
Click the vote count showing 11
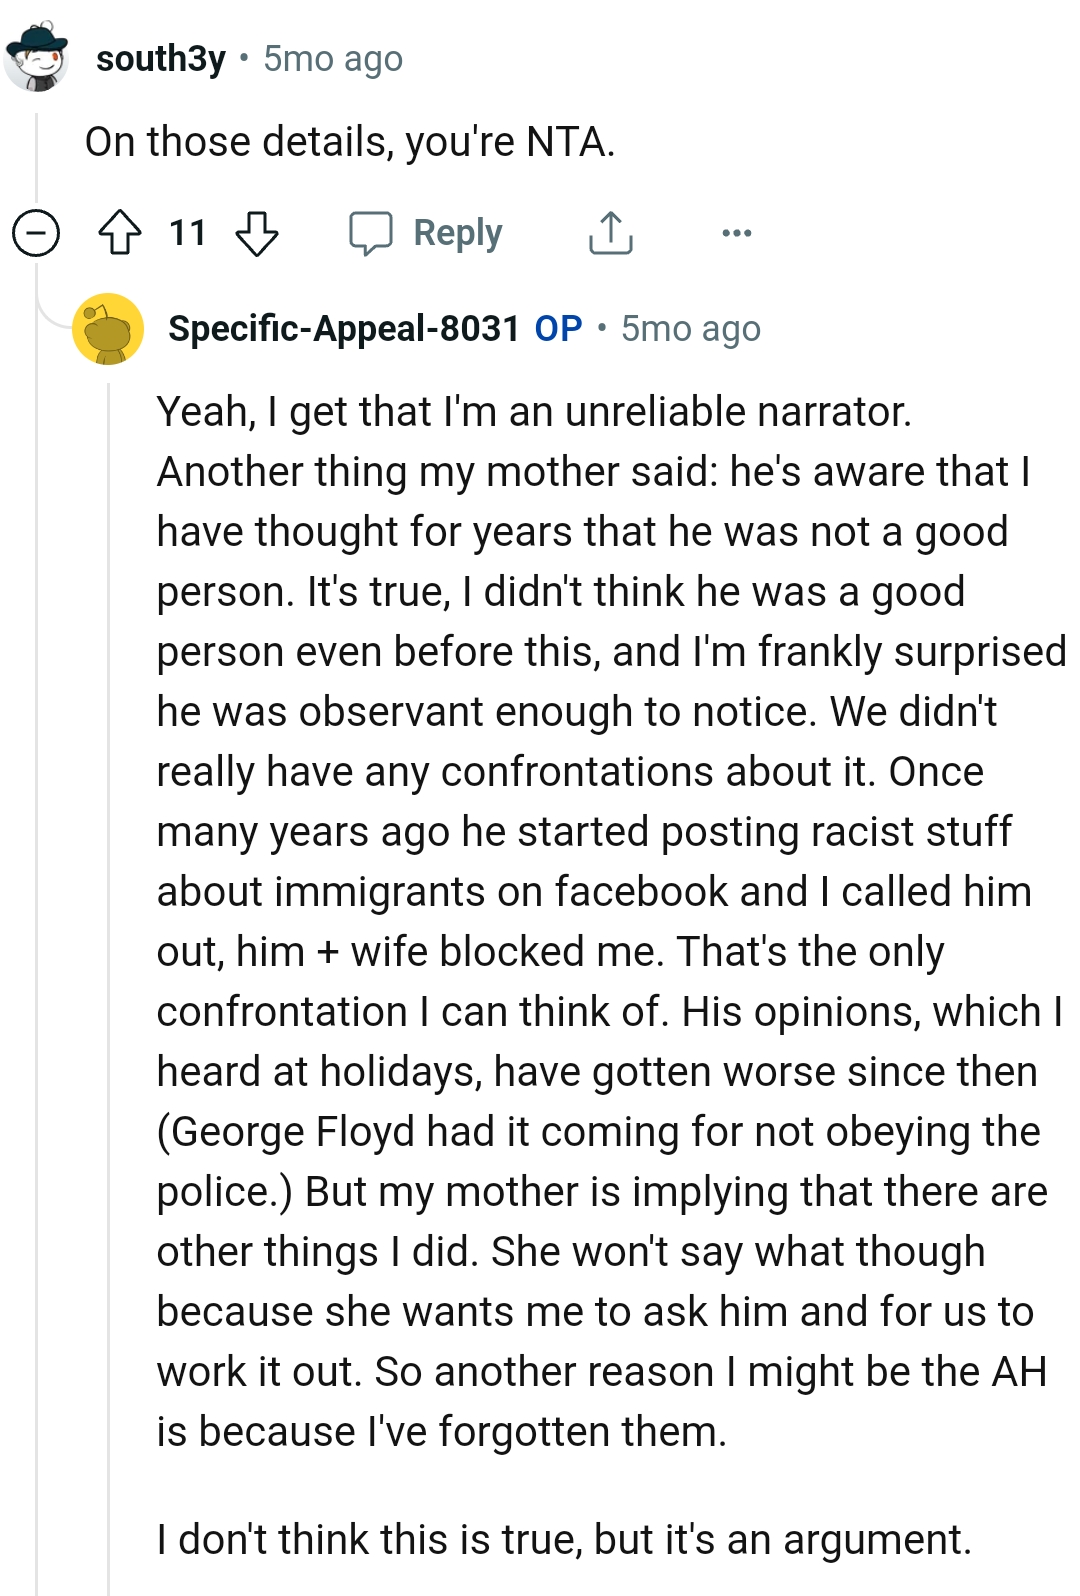(x=187, y=233)
